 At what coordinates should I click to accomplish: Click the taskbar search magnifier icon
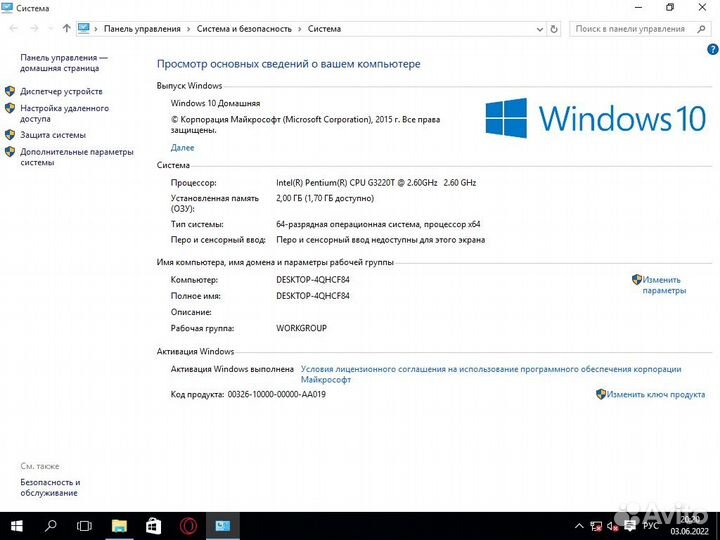point(50,525)
